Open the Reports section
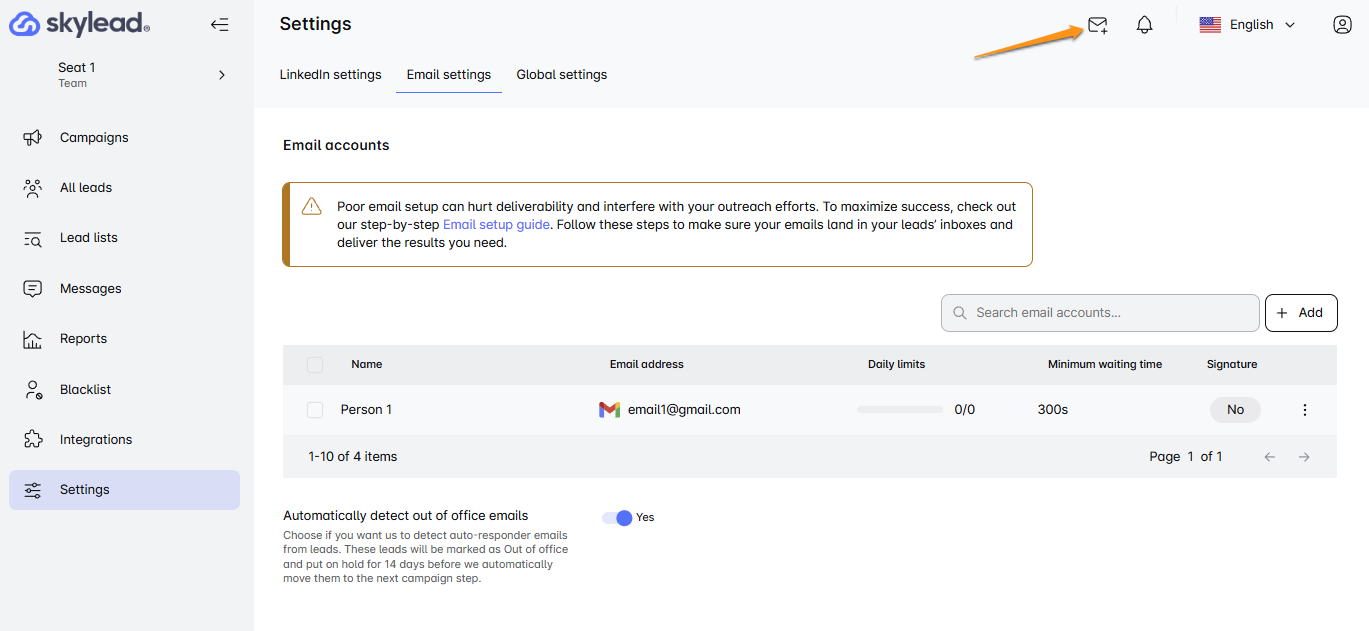 (83, 339)
